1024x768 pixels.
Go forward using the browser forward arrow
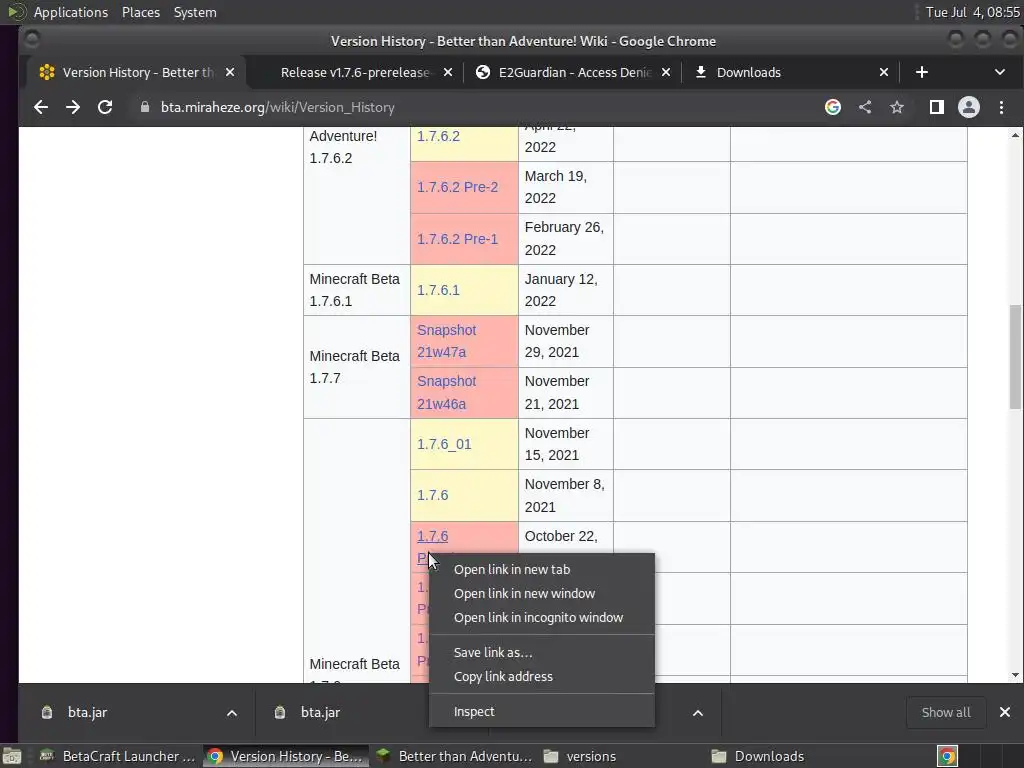tap(72, 107)
